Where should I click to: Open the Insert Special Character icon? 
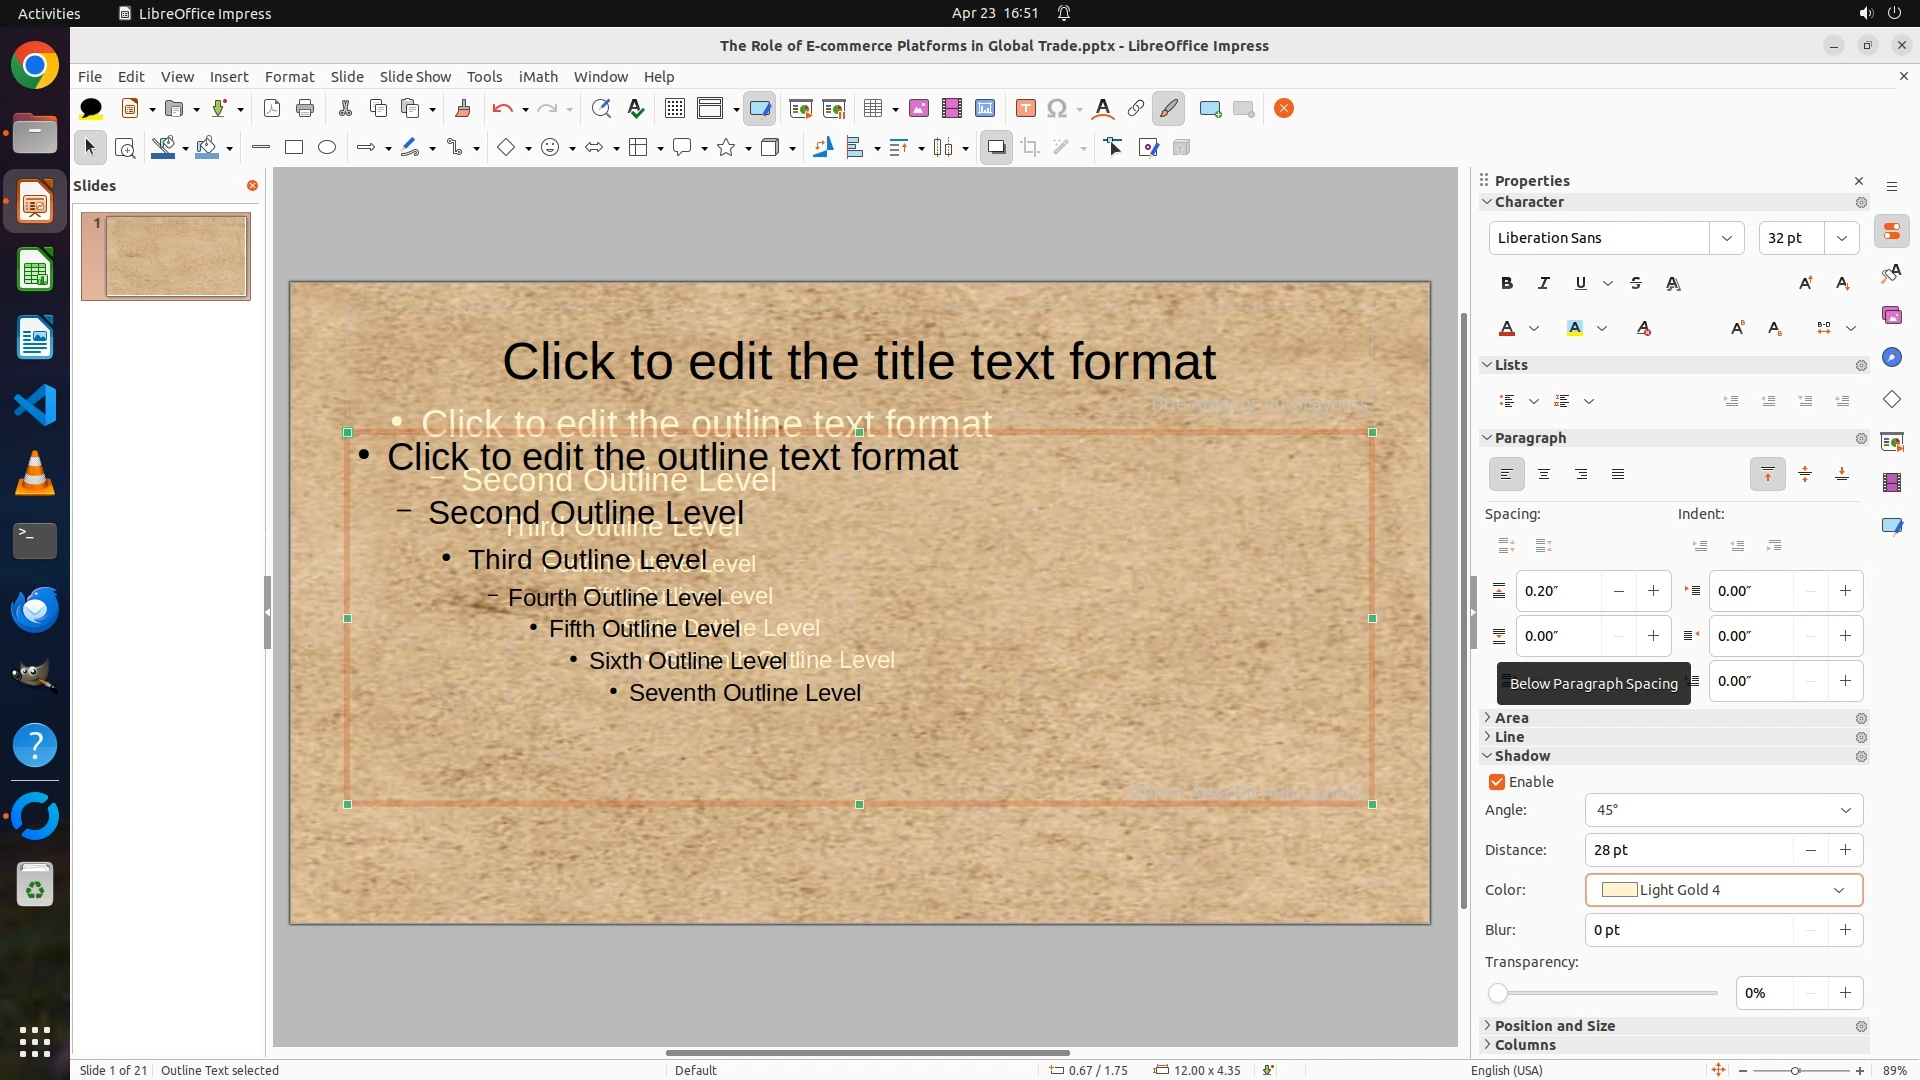[x=1057, y=109]
